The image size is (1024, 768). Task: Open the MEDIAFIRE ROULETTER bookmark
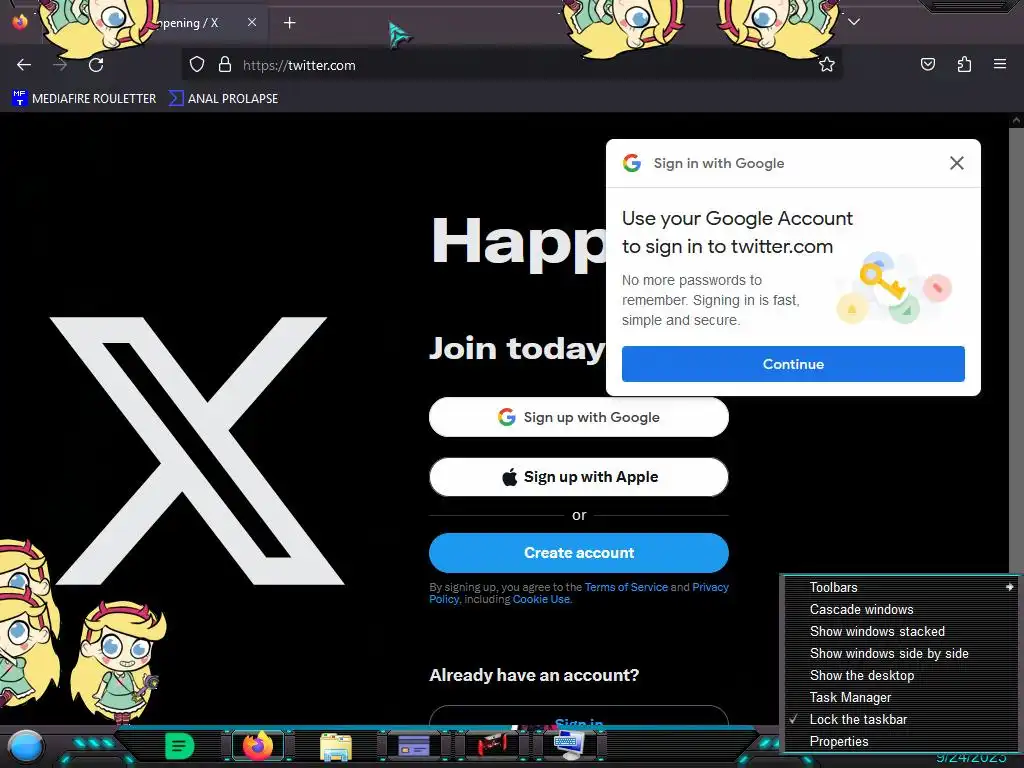click(x=84, y=99)
